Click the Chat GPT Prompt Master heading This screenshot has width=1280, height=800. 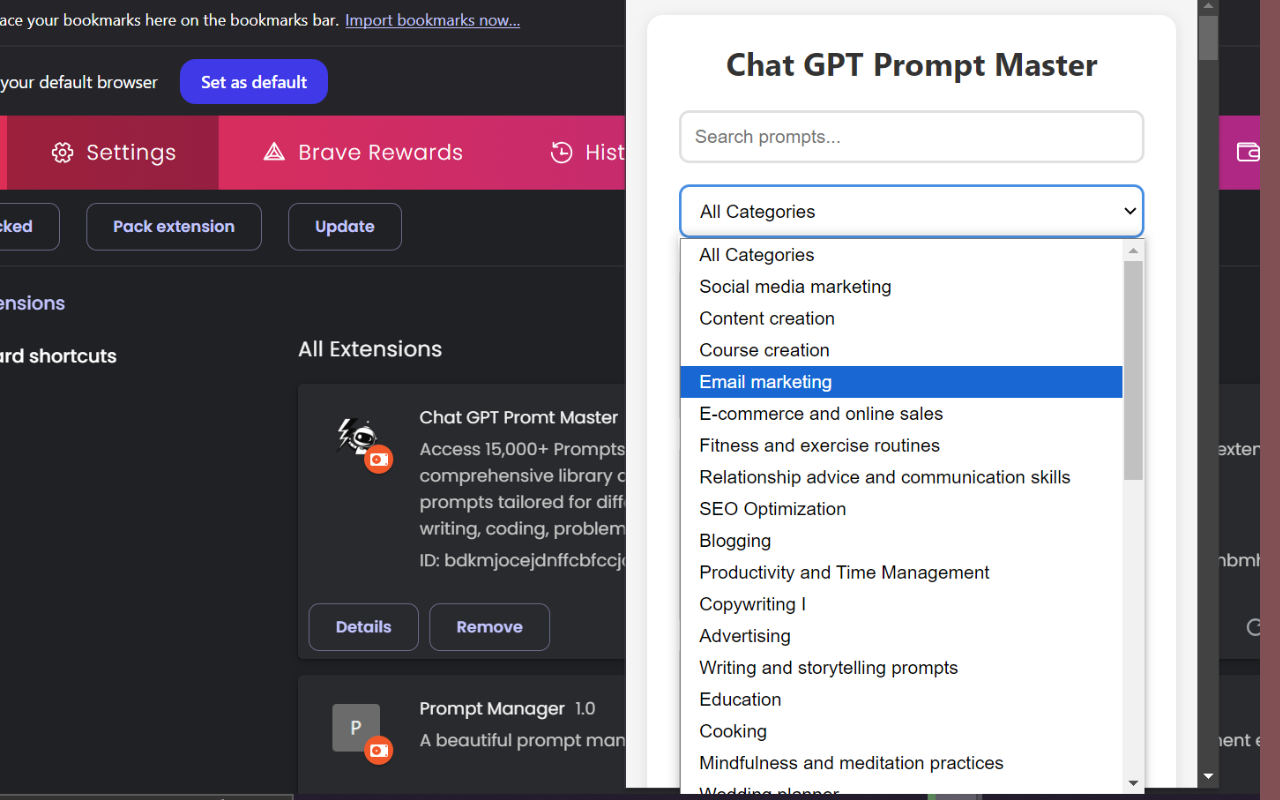[911, 65]
